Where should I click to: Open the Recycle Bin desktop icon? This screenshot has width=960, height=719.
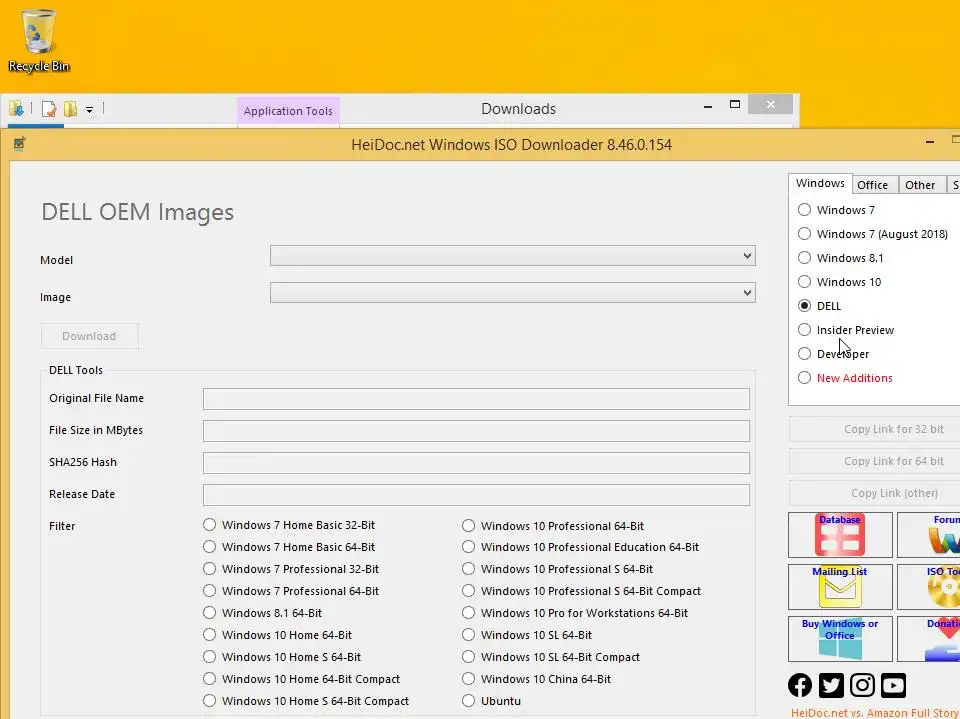[x=38, y=40]
